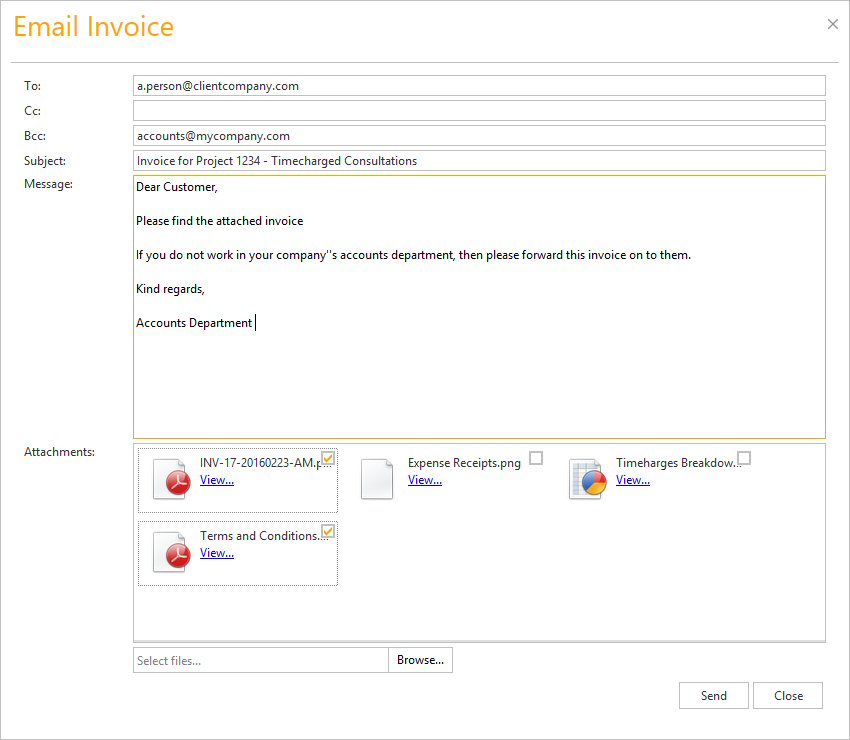Focus the Bcc address field
Viewport: 850px width, 740px height.
[x=479, y=136]
